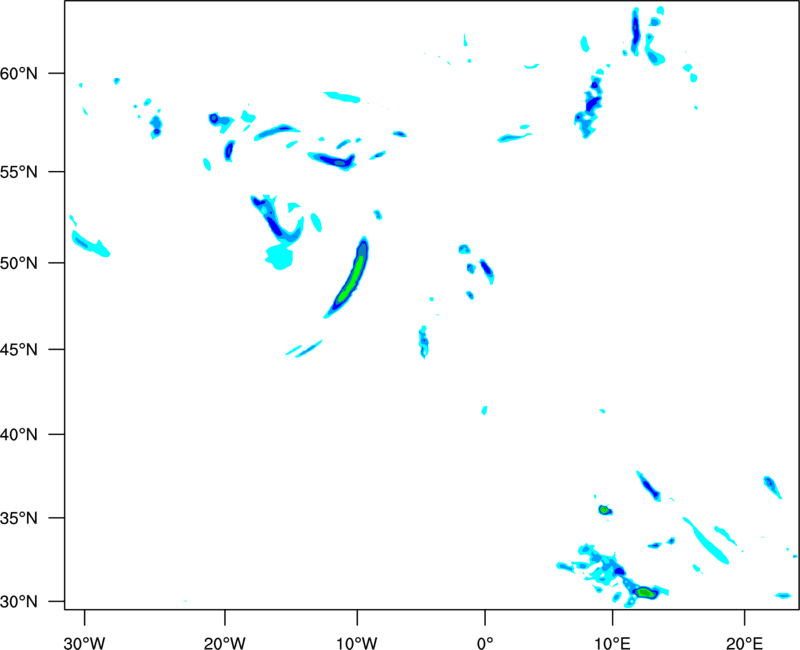Click the 60°N latitude label

(x=19, y=74)
